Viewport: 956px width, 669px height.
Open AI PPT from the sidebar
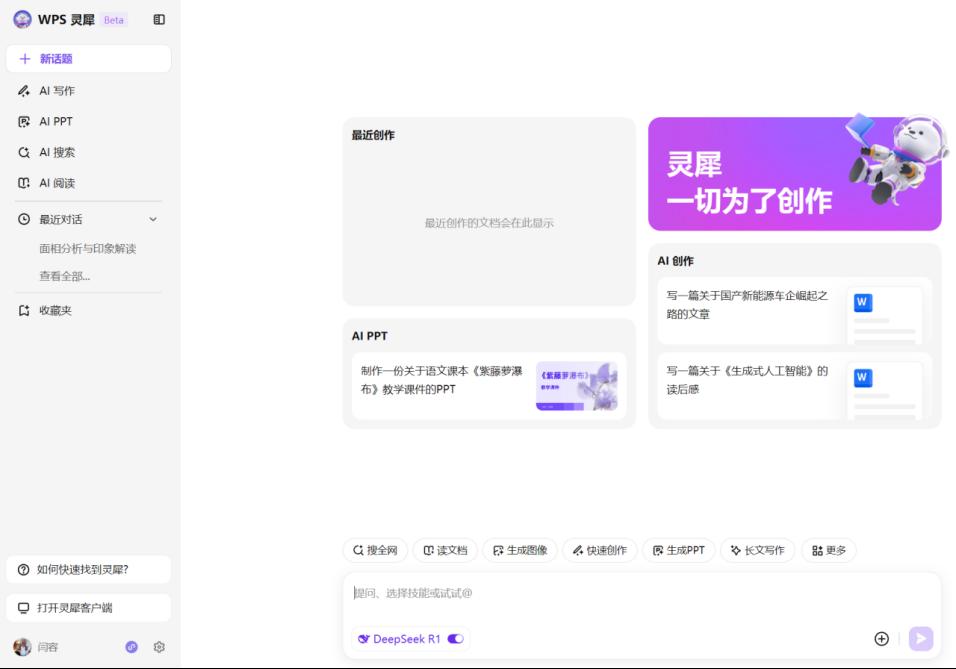tap(88, 121)
